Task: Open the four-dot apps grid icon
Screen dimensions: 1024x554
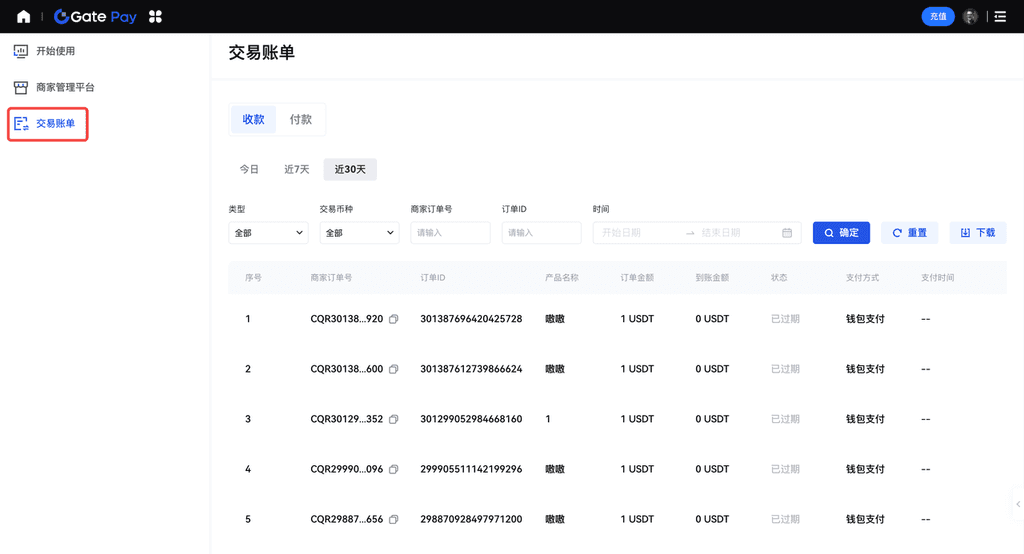Action: click(155, 17)
